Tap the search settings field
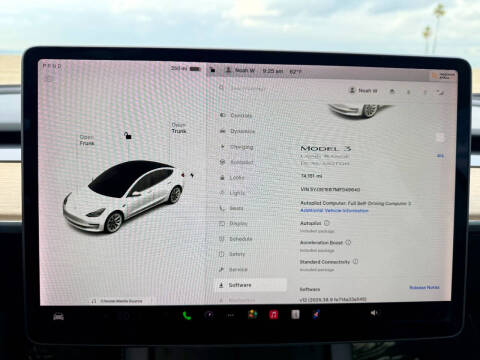Screen dimensions: 480x360 pos(248,88)
